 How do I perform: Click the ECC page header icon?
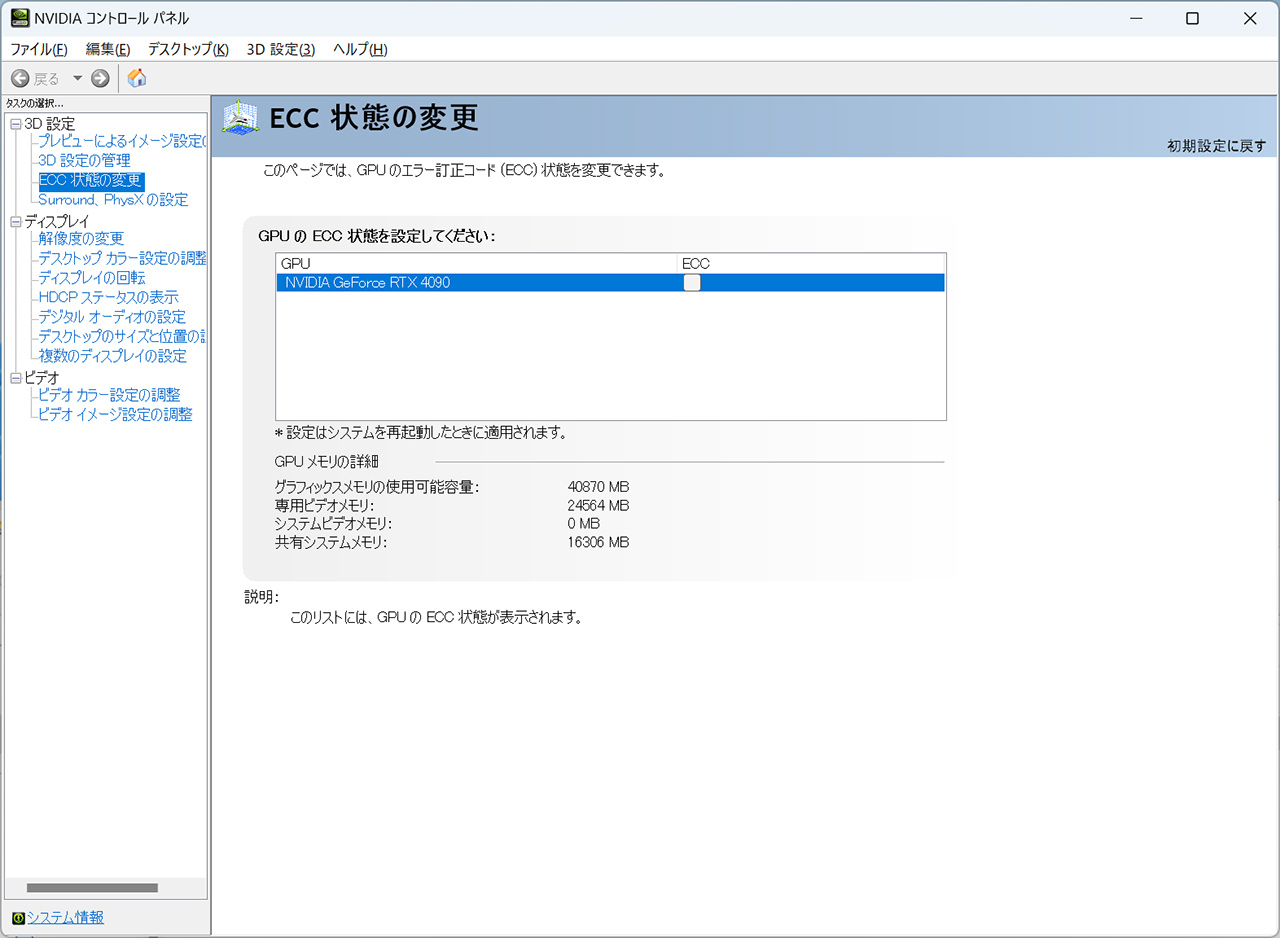[x=241, y=118]
